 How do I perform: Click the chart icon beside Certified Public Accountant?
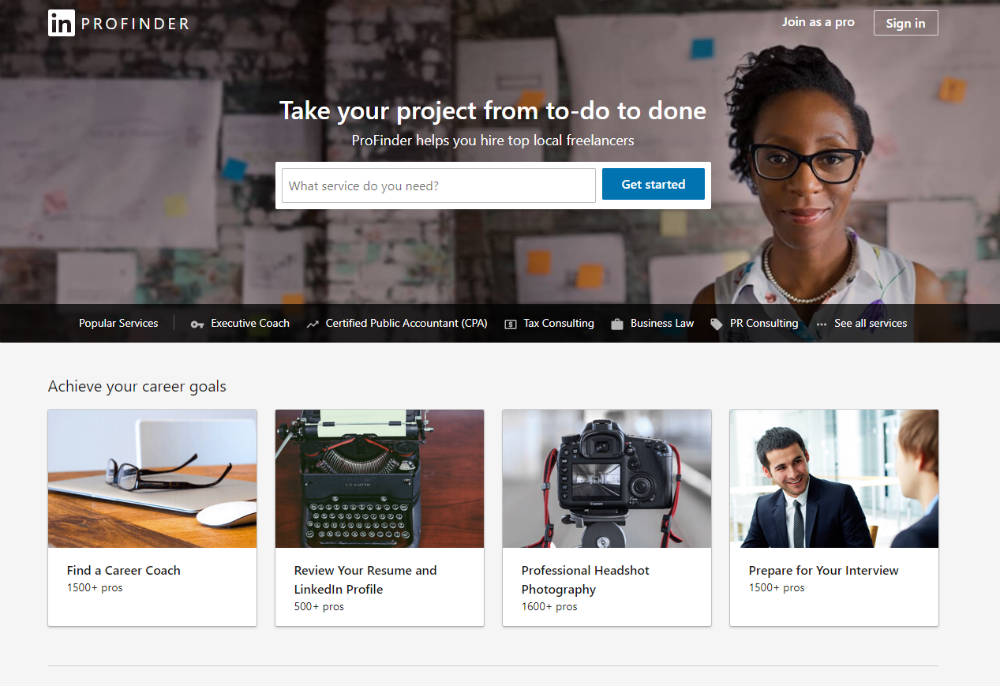(313, 324)
